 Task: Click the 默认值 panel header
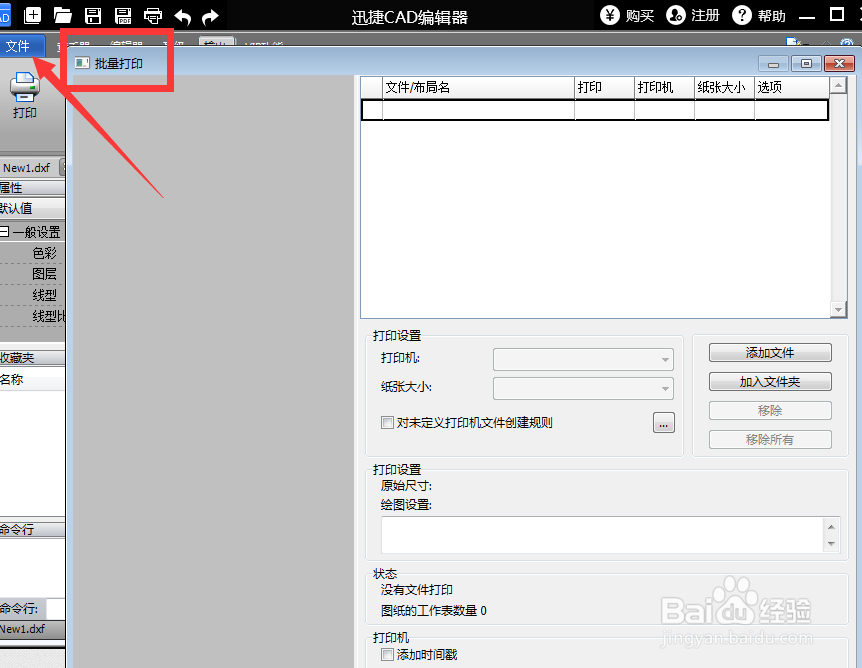(32, 208)
